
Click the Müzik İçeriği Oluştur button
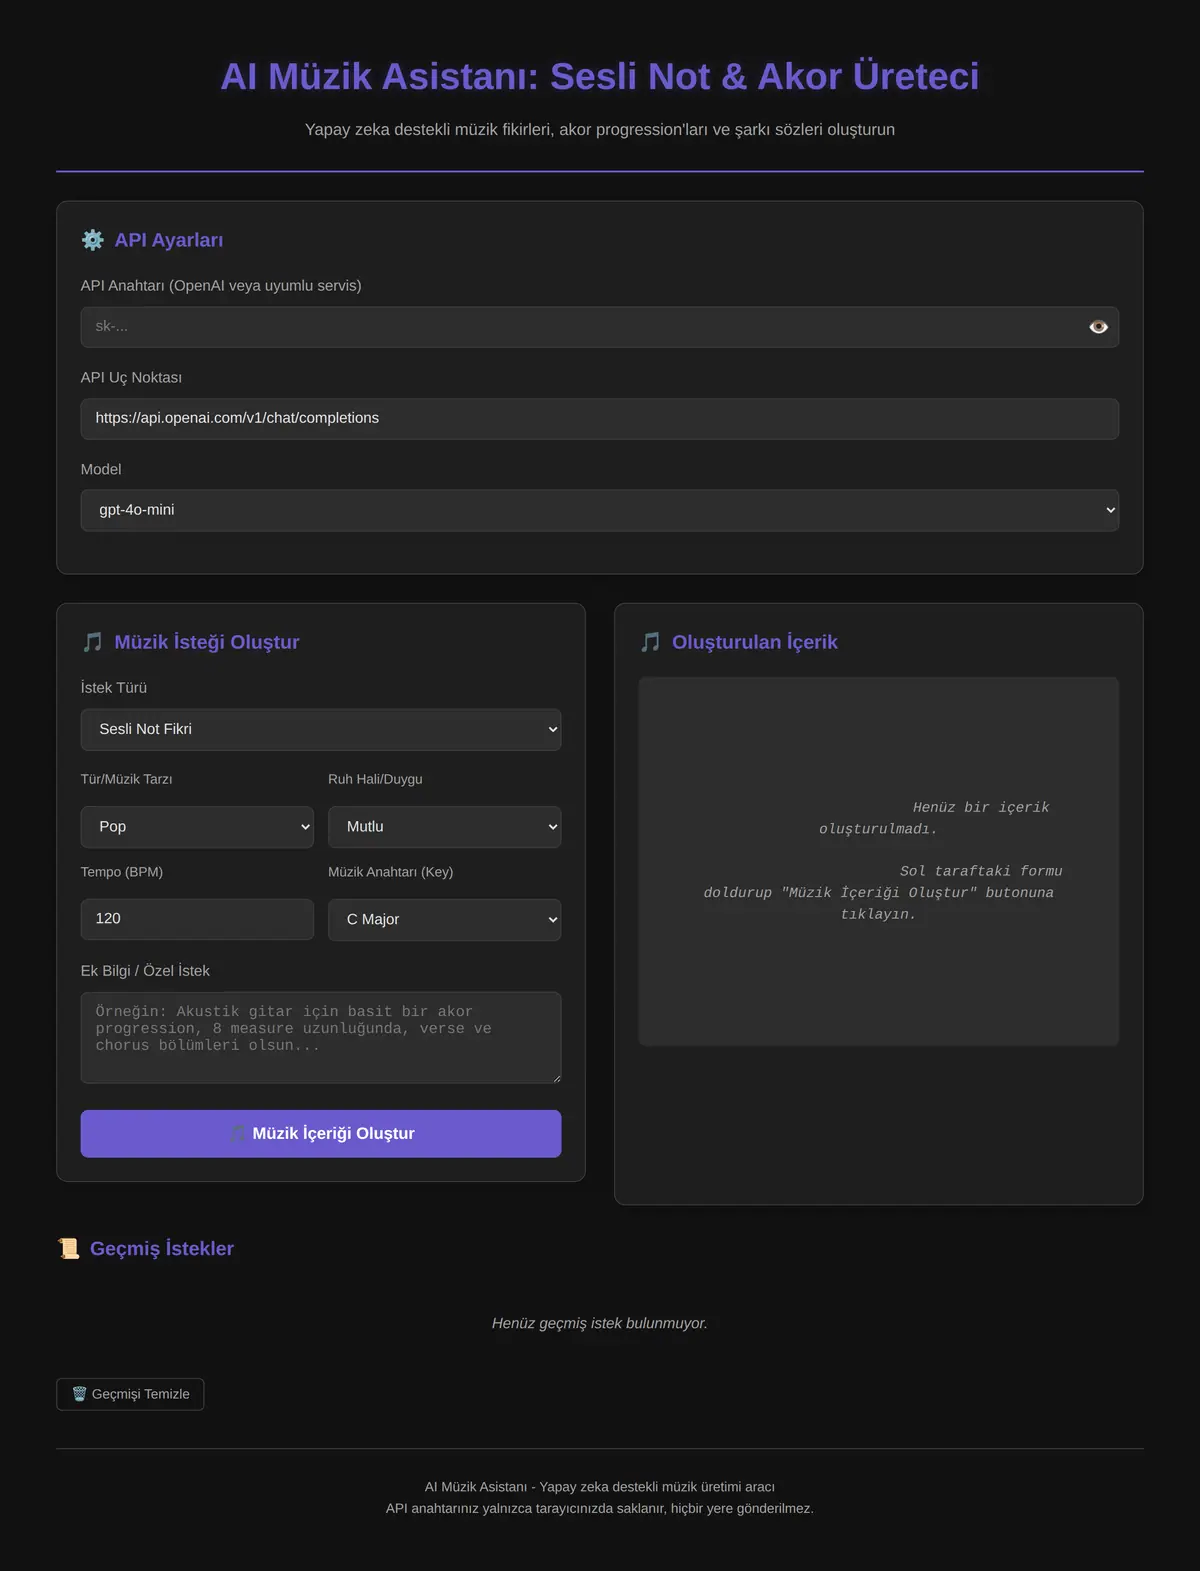tap(321, 1134)
